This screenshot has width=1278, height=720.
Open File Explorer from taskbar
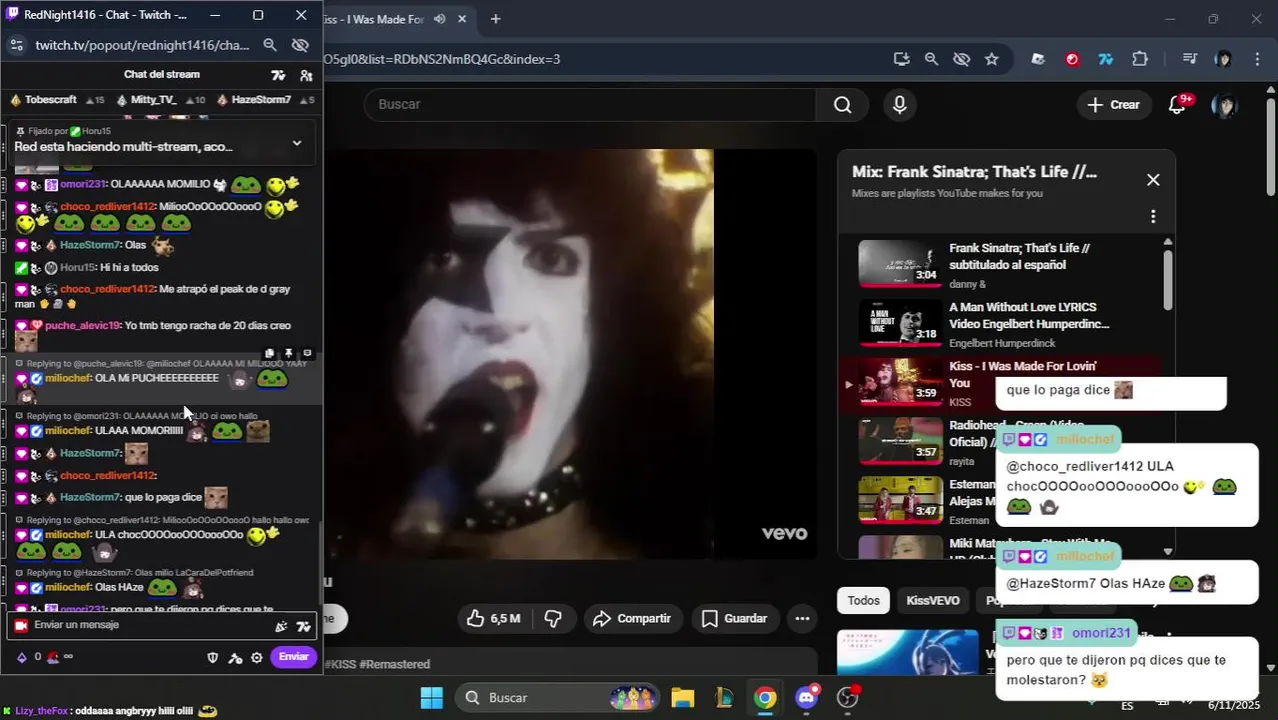[682, 697]
